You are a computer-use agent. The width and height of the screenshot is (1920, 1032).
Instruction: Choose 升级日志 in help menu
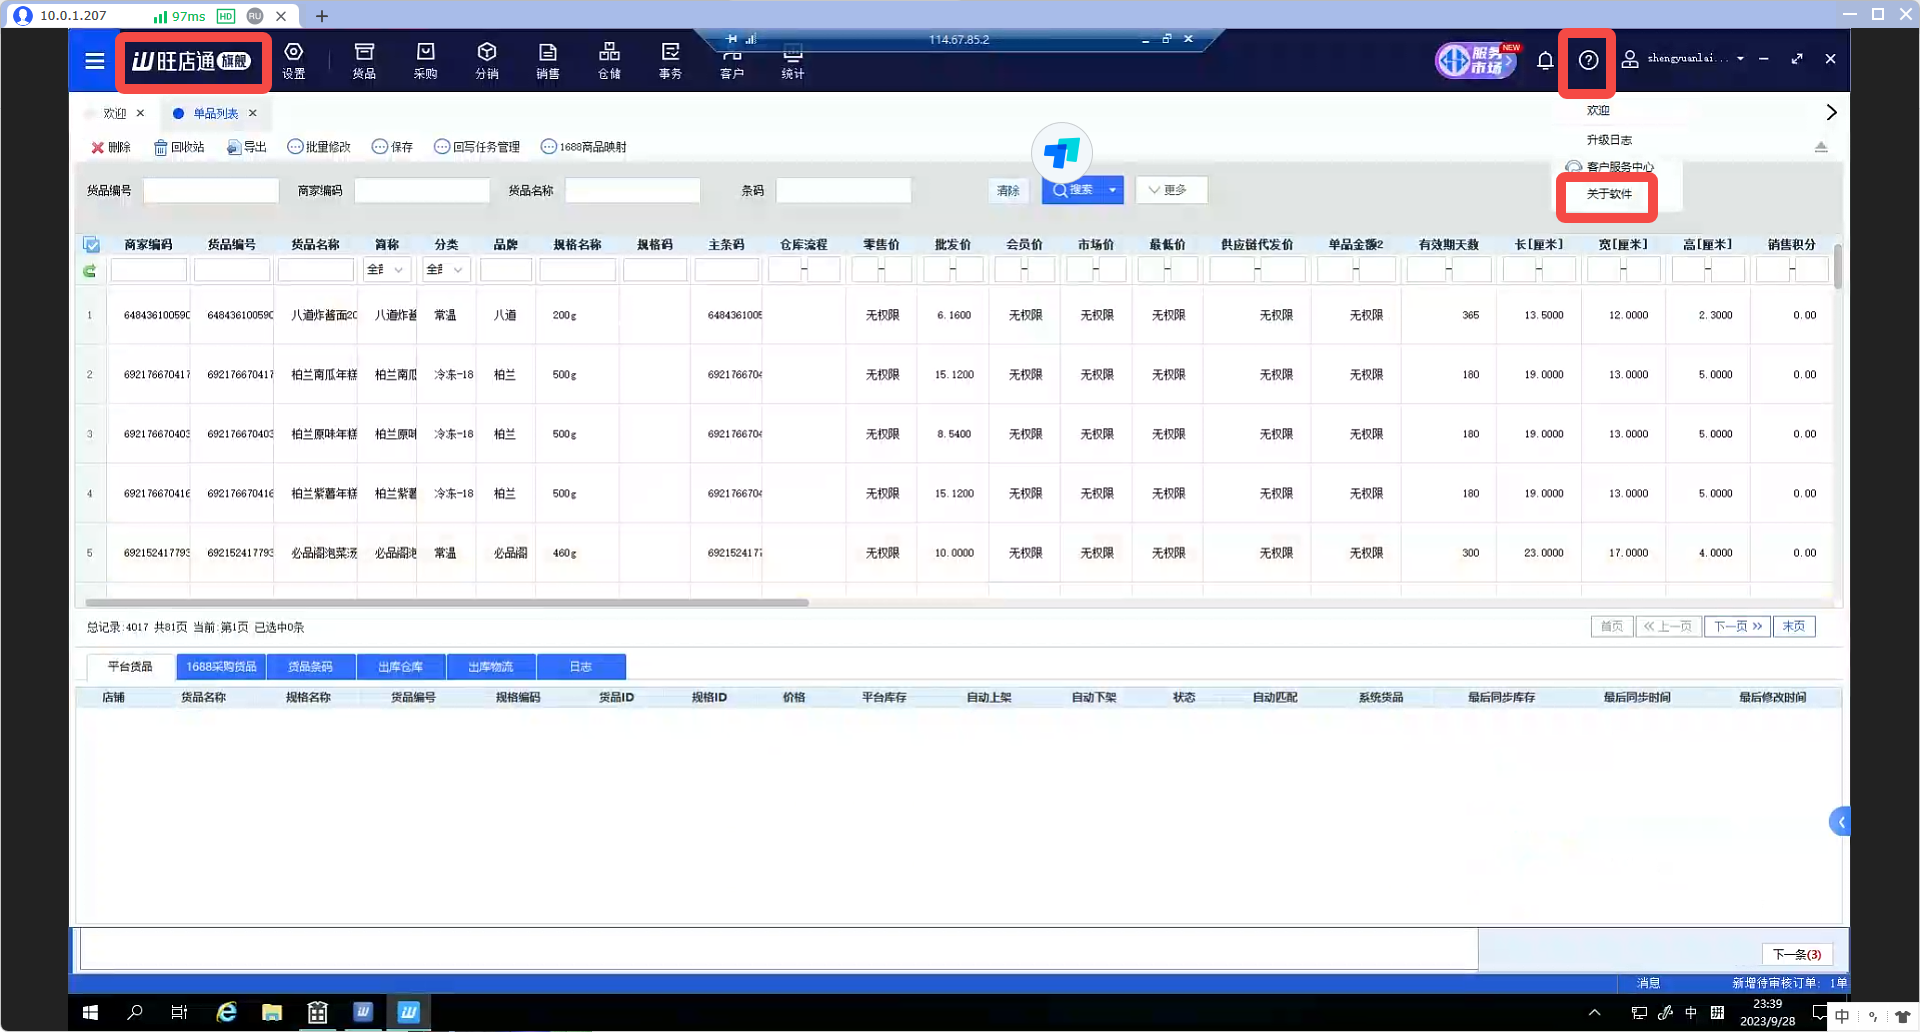(x=1609, y=140)
